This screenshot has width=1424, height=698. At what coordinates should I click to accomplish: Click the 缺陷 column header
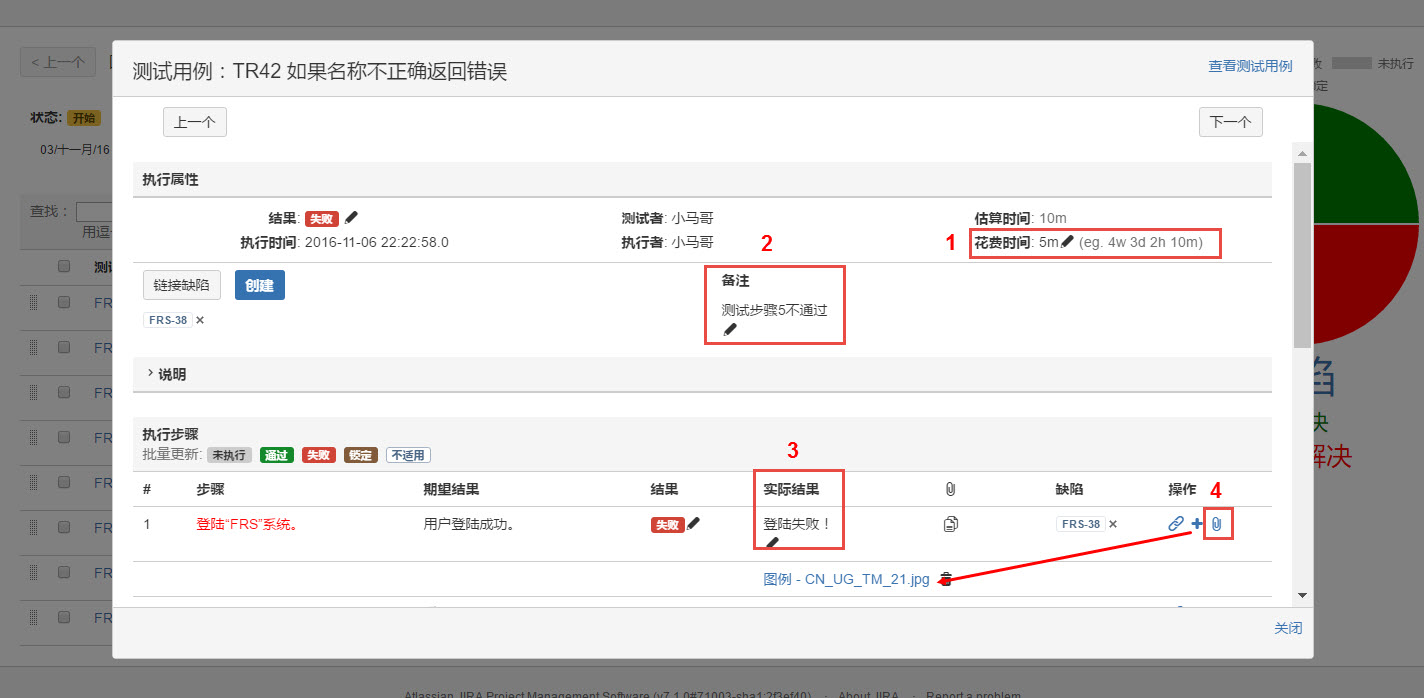(1070, 490)
